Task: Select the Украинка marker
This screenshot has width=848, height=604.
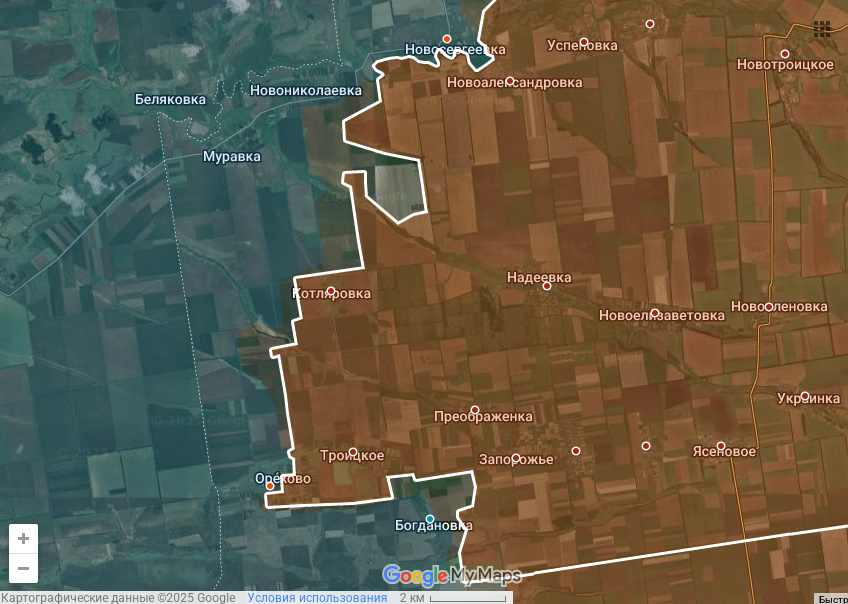Action: click(x=805, y=396)
